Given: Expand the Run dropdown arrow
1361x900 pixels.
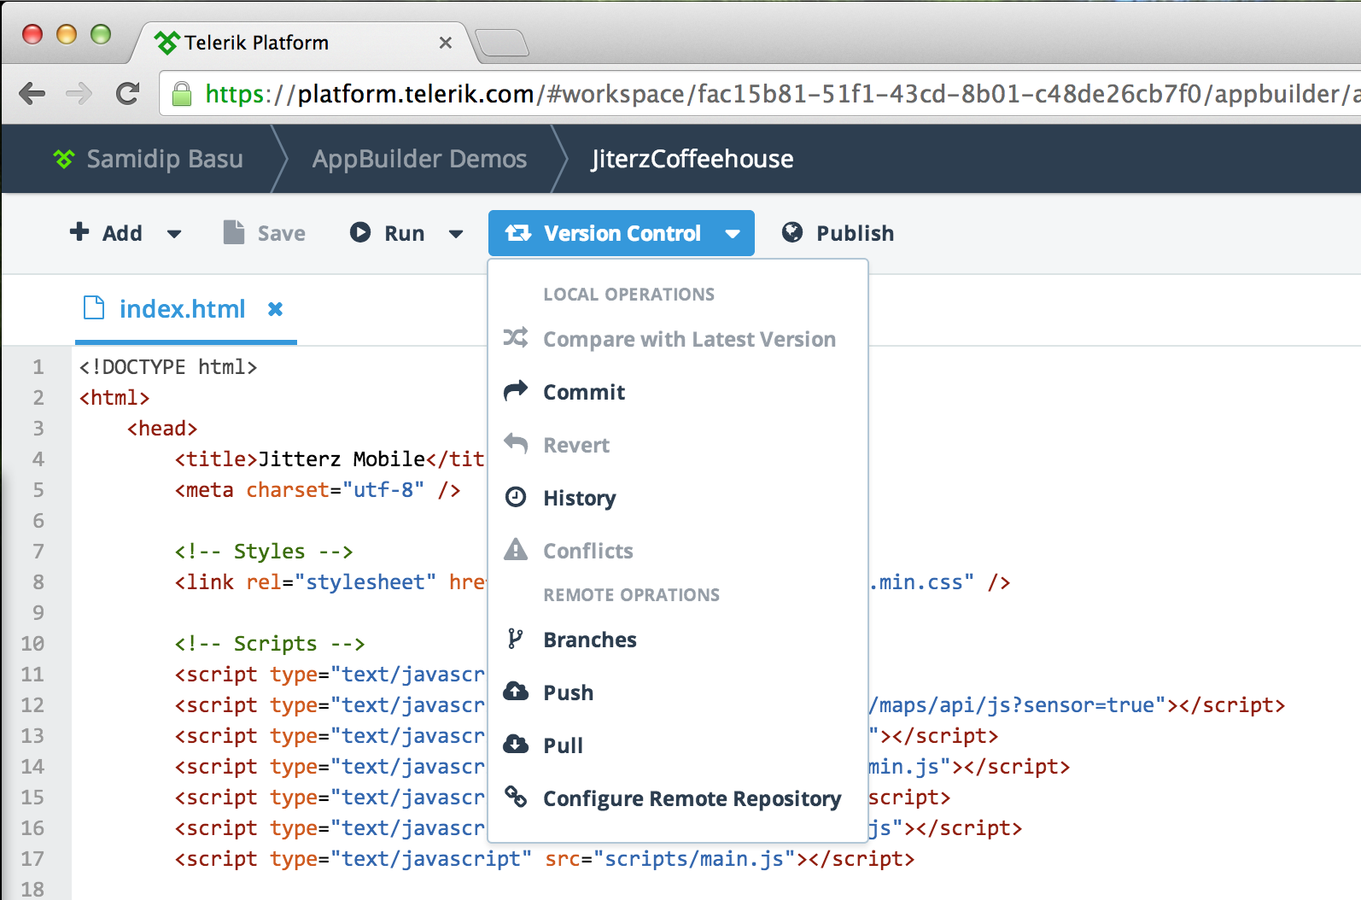Looking at the screenshot, I should [x=456, y=234].
